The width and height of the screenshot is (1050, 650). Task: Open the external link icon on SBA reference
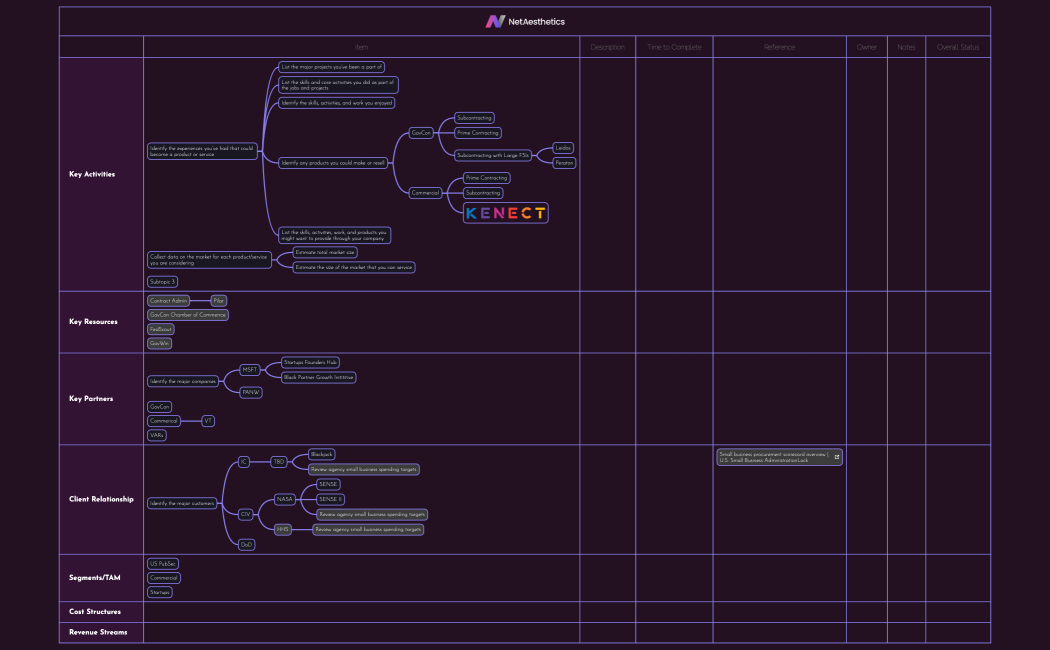837,457
